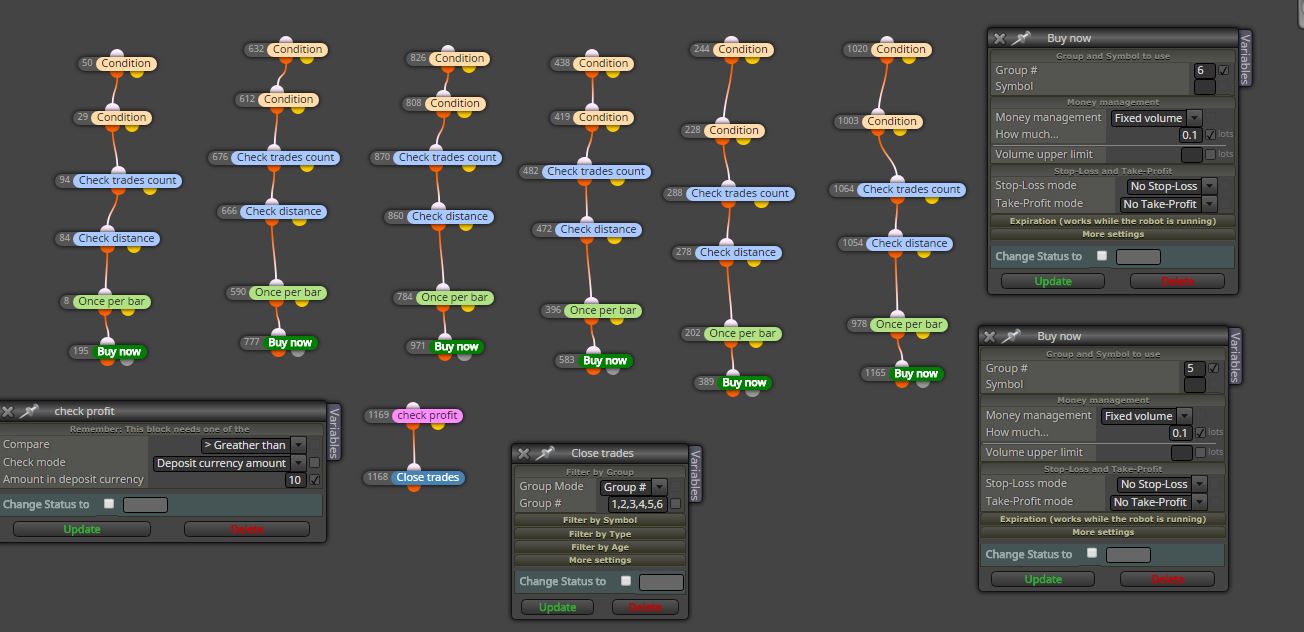Toggle Amount in deposit currency checkbox

click(315, 480)
